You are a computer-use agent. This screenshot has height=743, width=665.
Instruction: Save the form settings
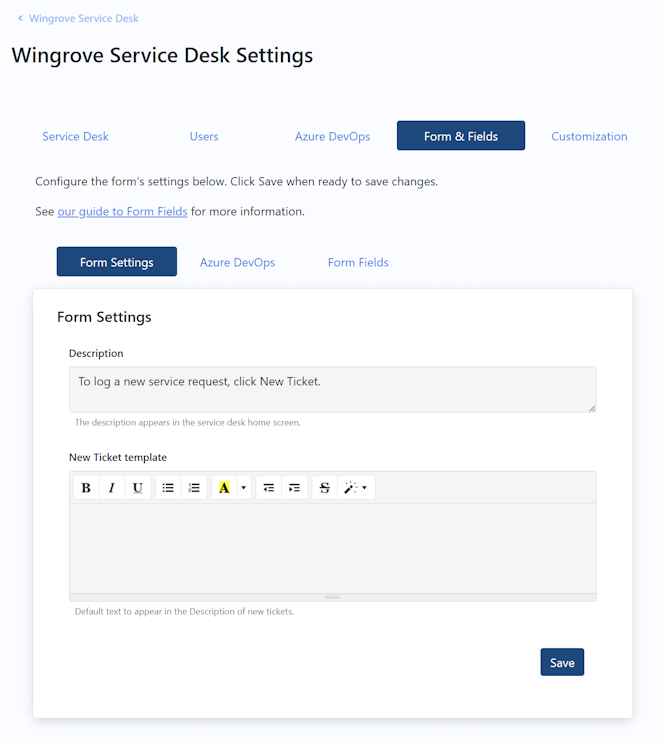coord(562,662)
